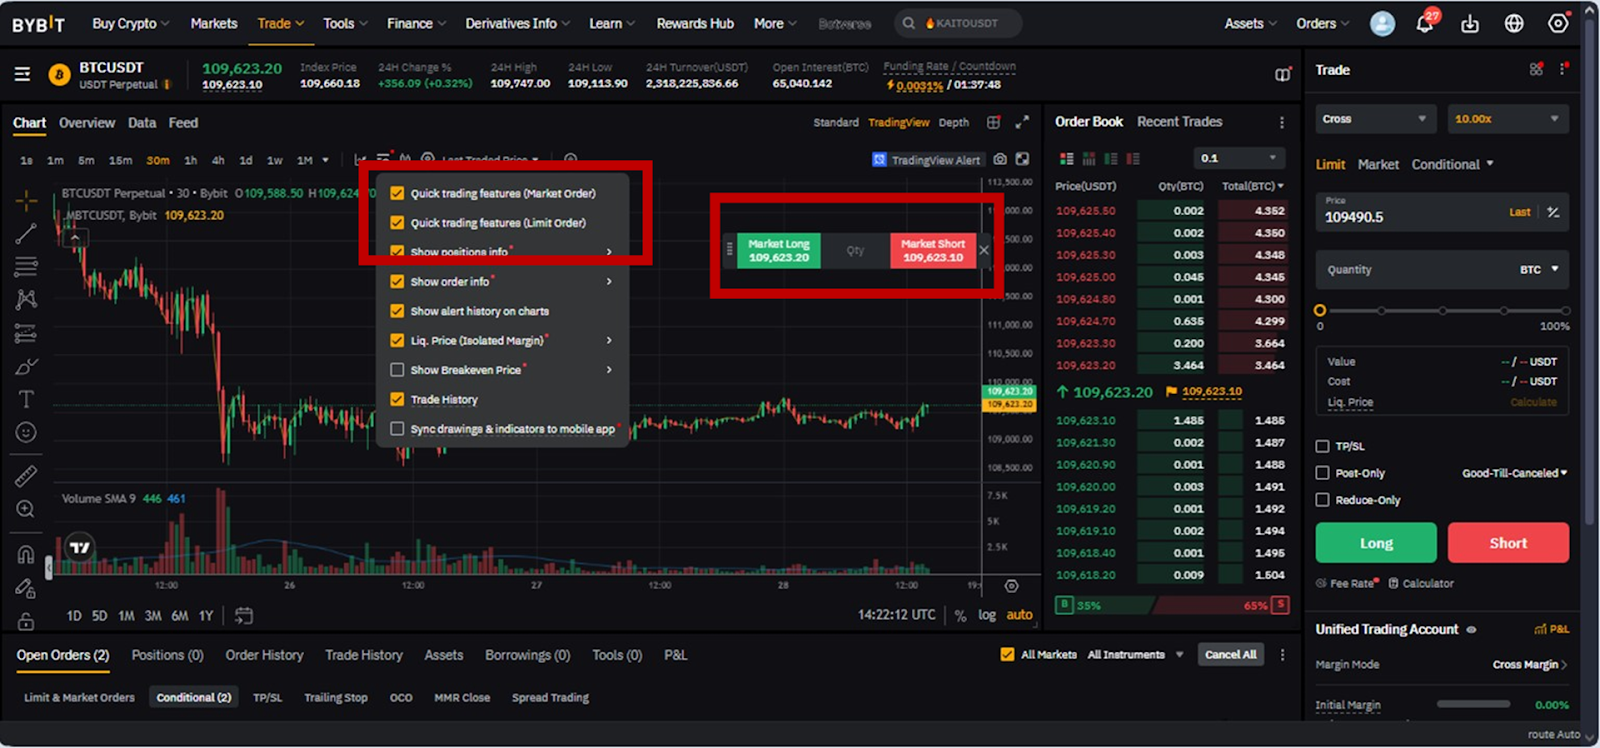This screenshot has width=1600, height=748.
Task: Uncheck Quick trading features (Limit Order)
Action: 397,223
